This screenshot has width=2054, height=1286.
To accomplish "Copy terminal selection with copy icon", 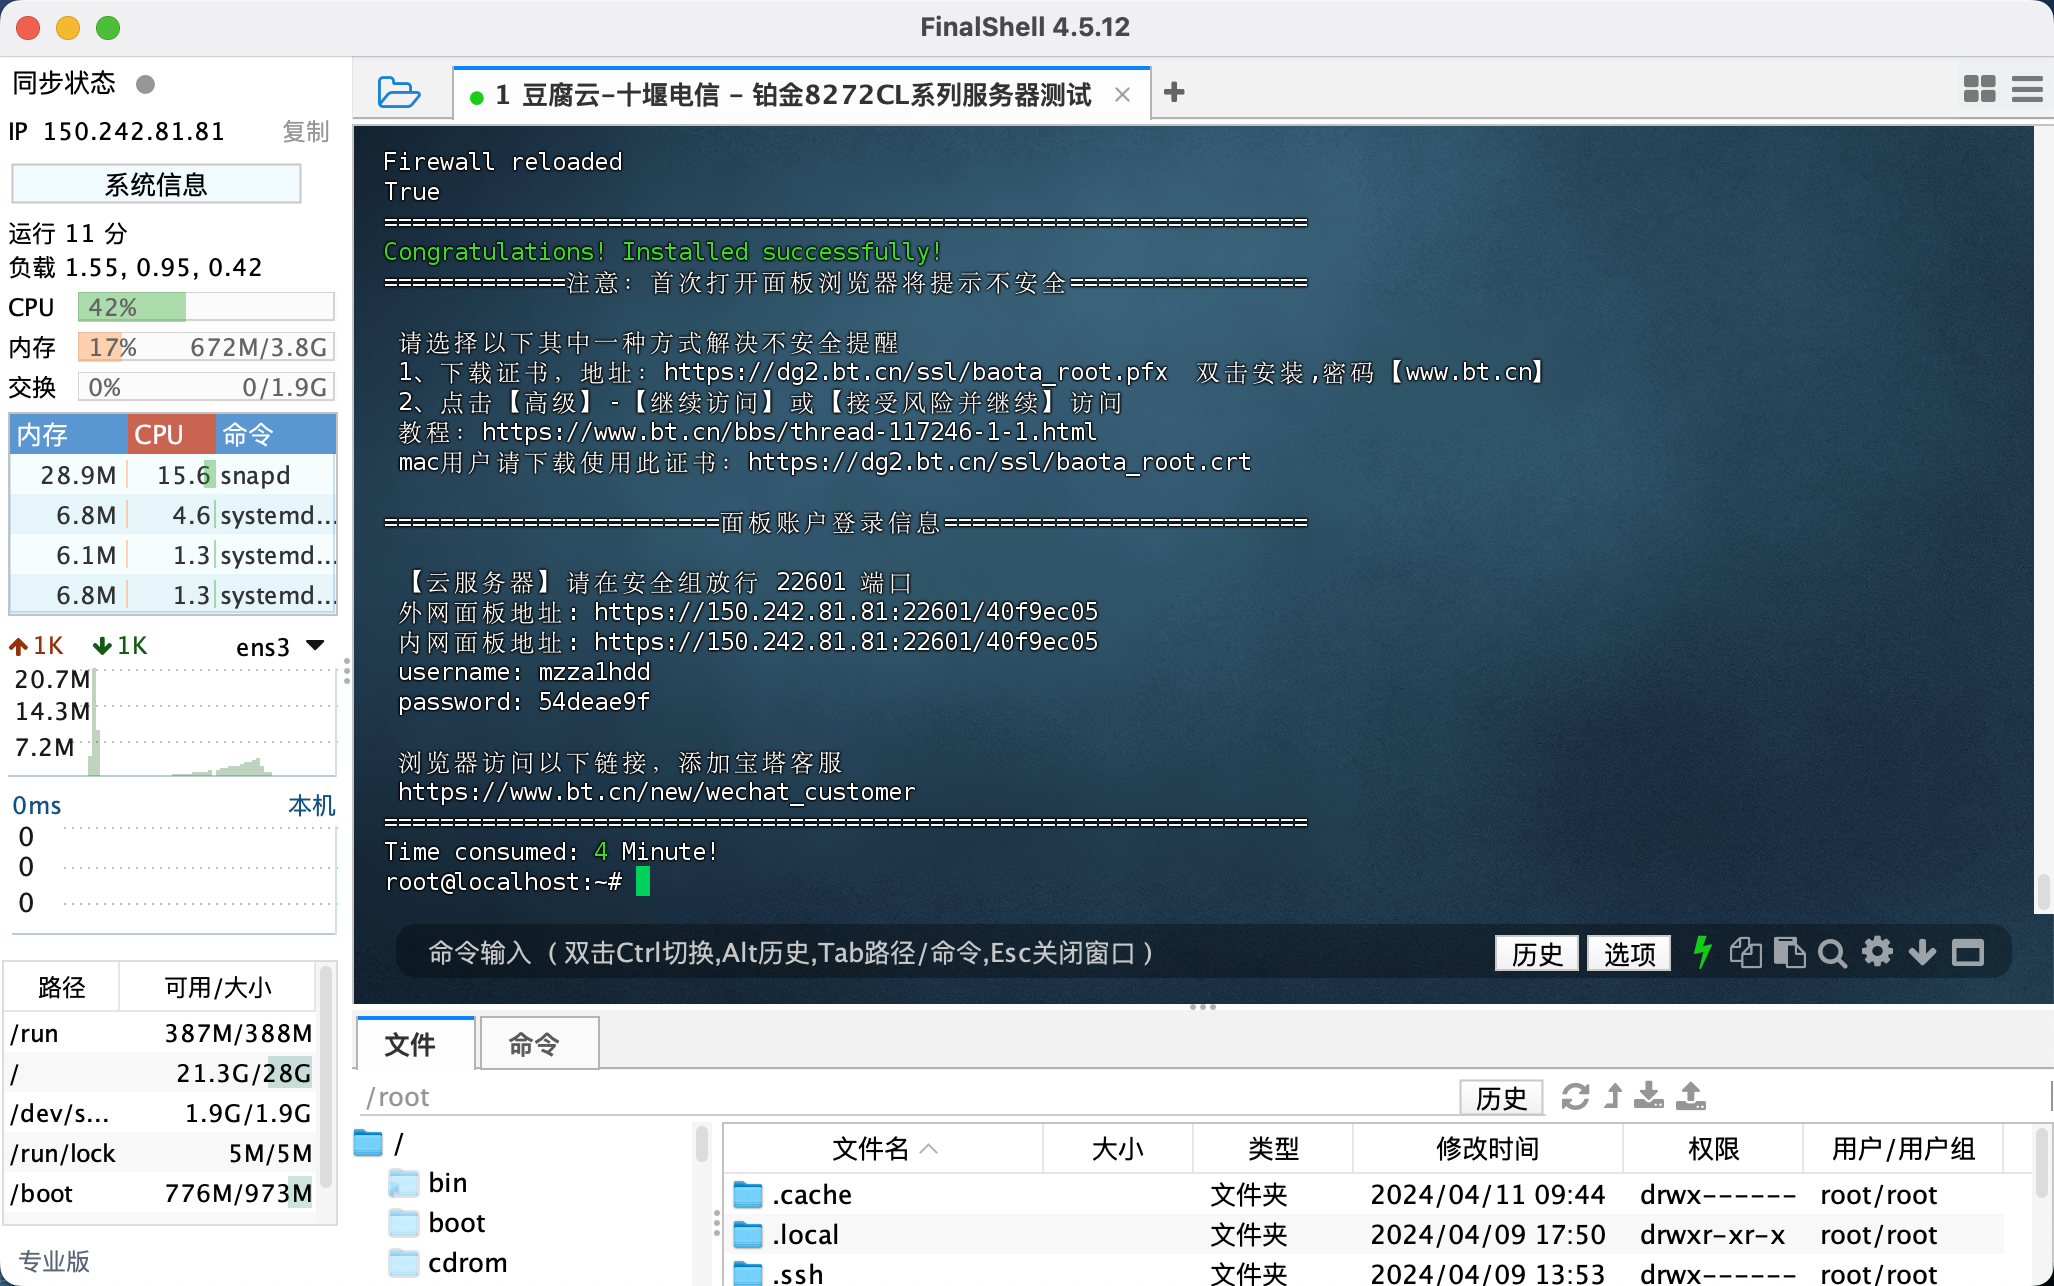I will (1745, 952).
